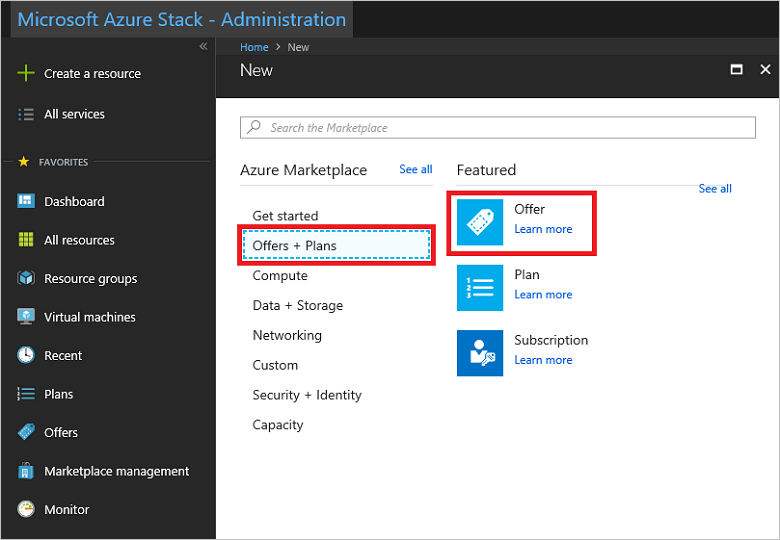Click Home in the breadcrumb
Viewport: 780px width, 540px height.
pos(254,47)
